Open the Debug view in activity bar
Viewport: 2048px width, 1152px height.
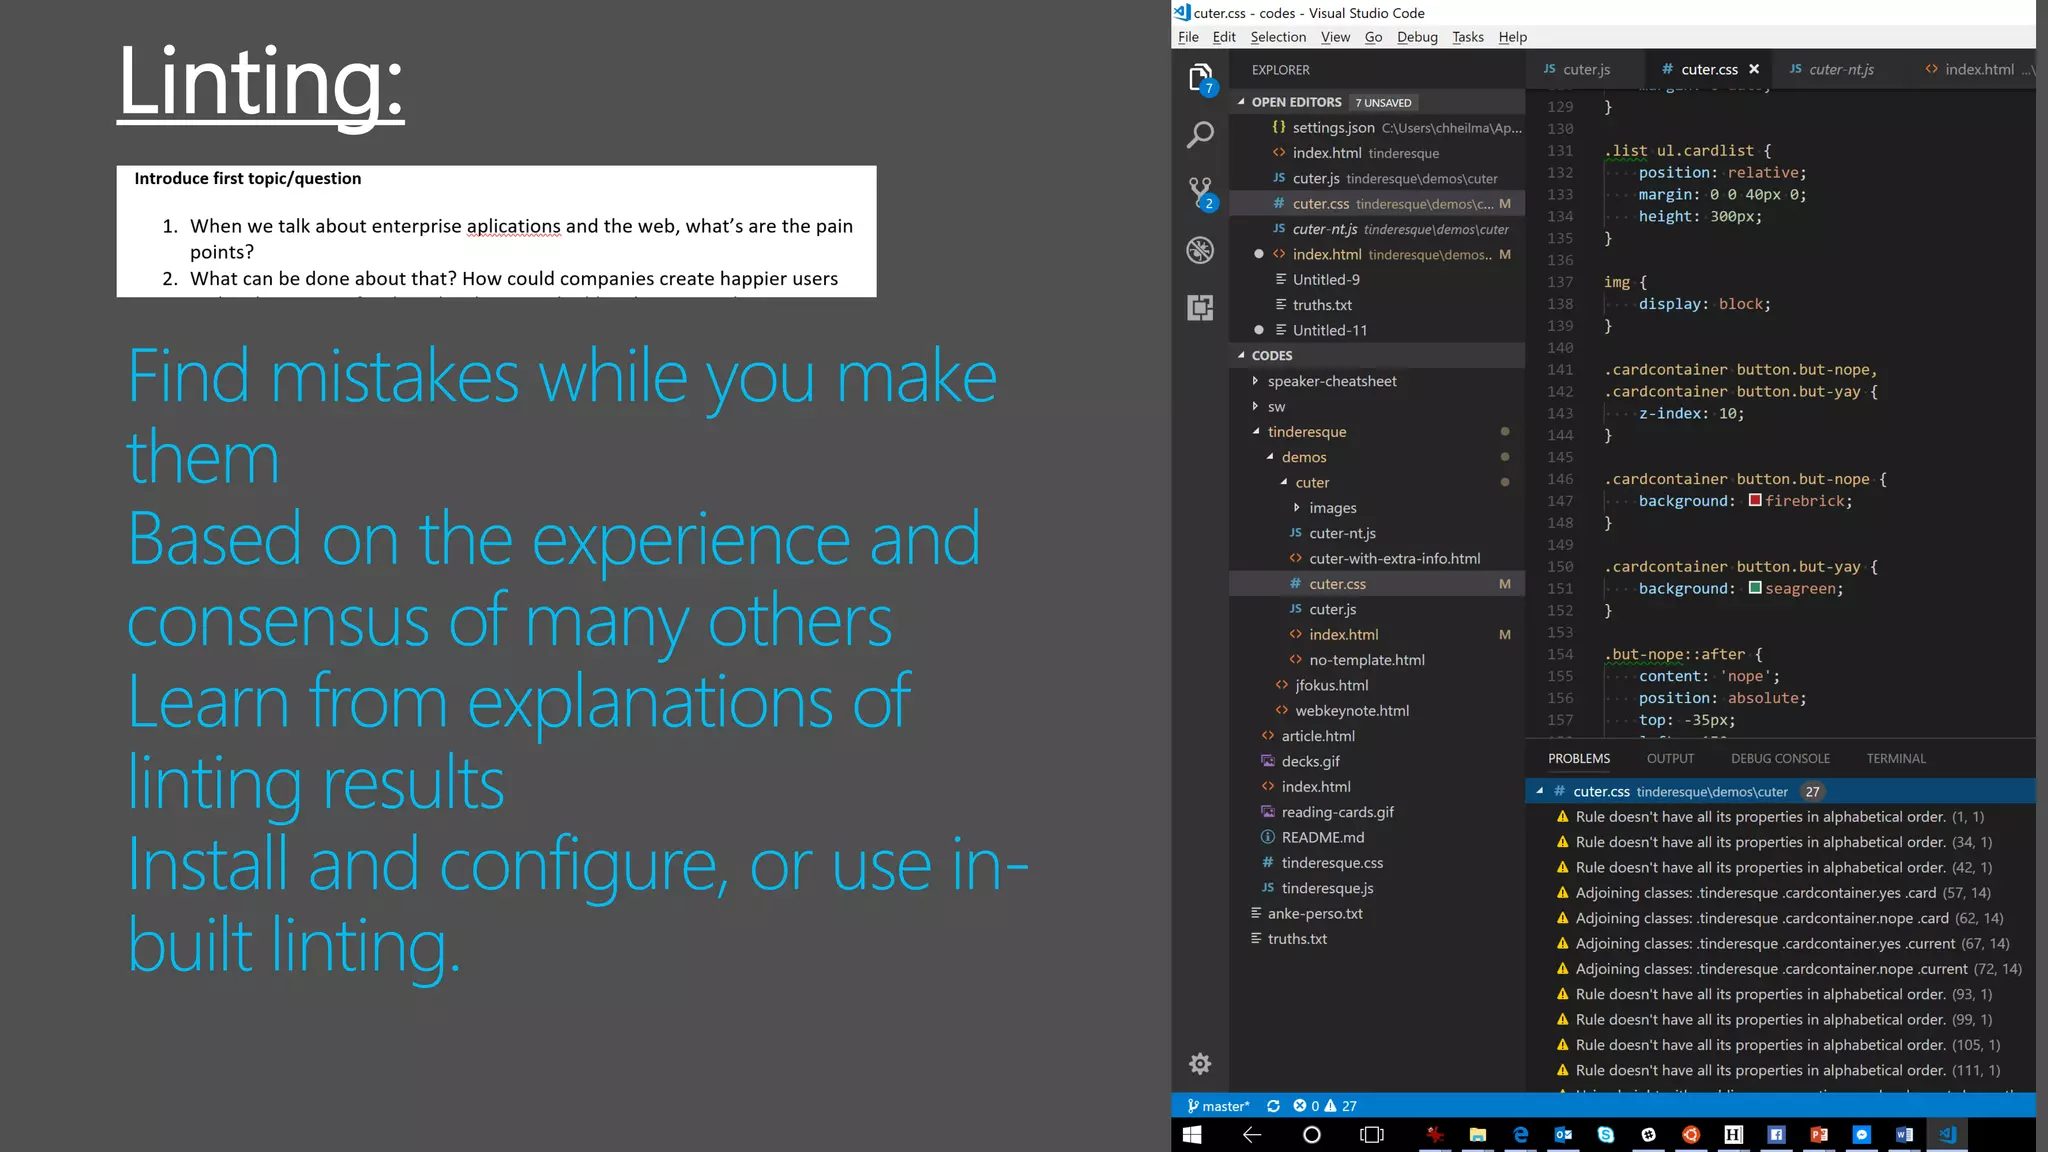point(1200,250)
